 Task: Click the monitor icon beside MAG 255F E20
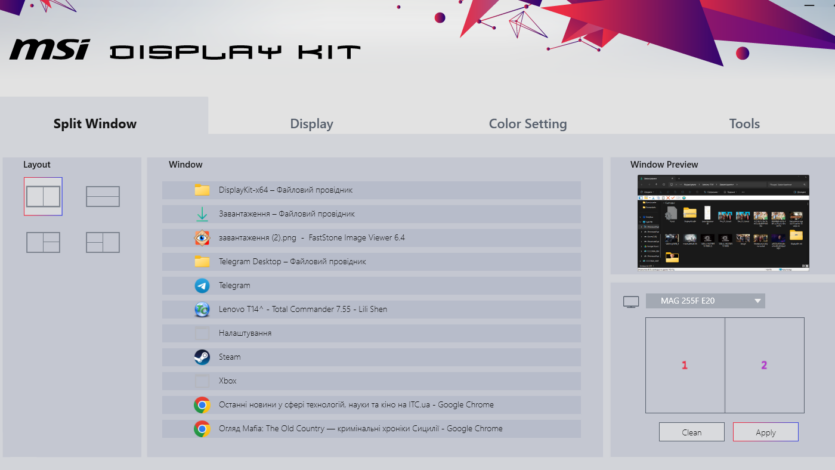631,302
